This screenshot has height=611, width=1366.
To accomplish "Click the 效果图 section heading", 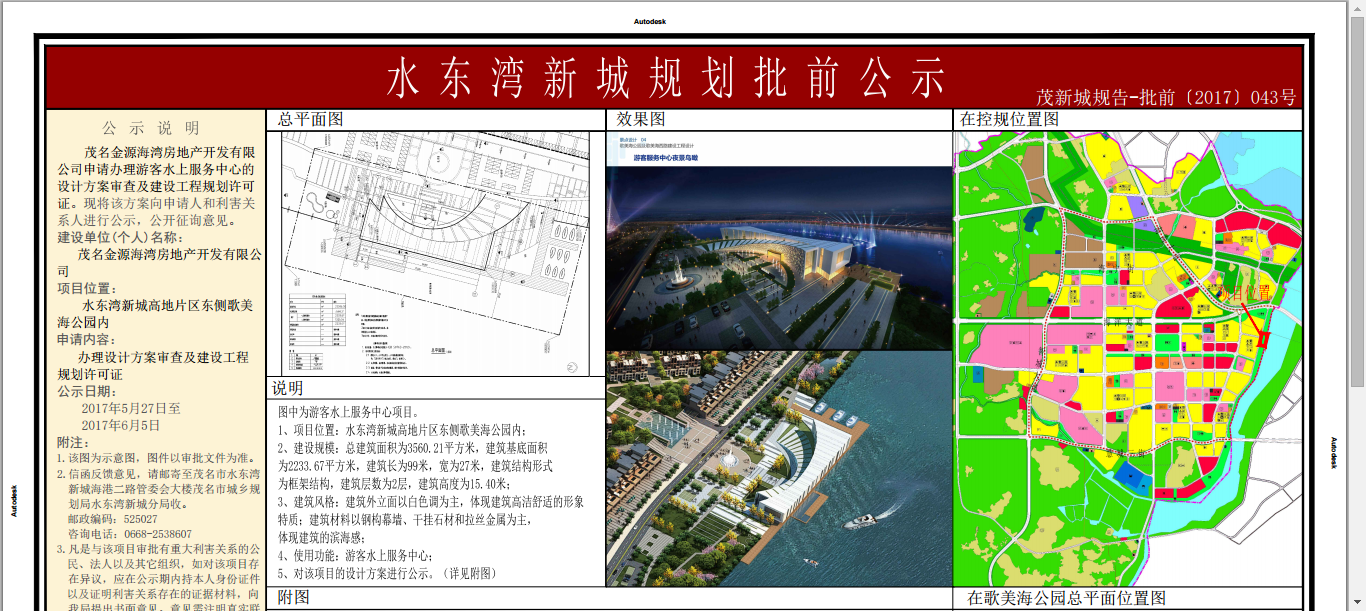I will pos(641,120).
